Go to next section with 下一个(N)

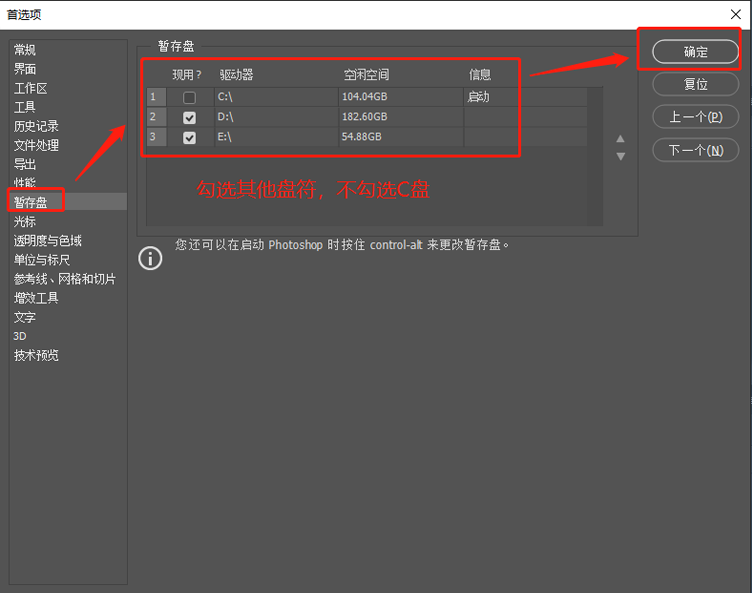click(x=695, y=151)
